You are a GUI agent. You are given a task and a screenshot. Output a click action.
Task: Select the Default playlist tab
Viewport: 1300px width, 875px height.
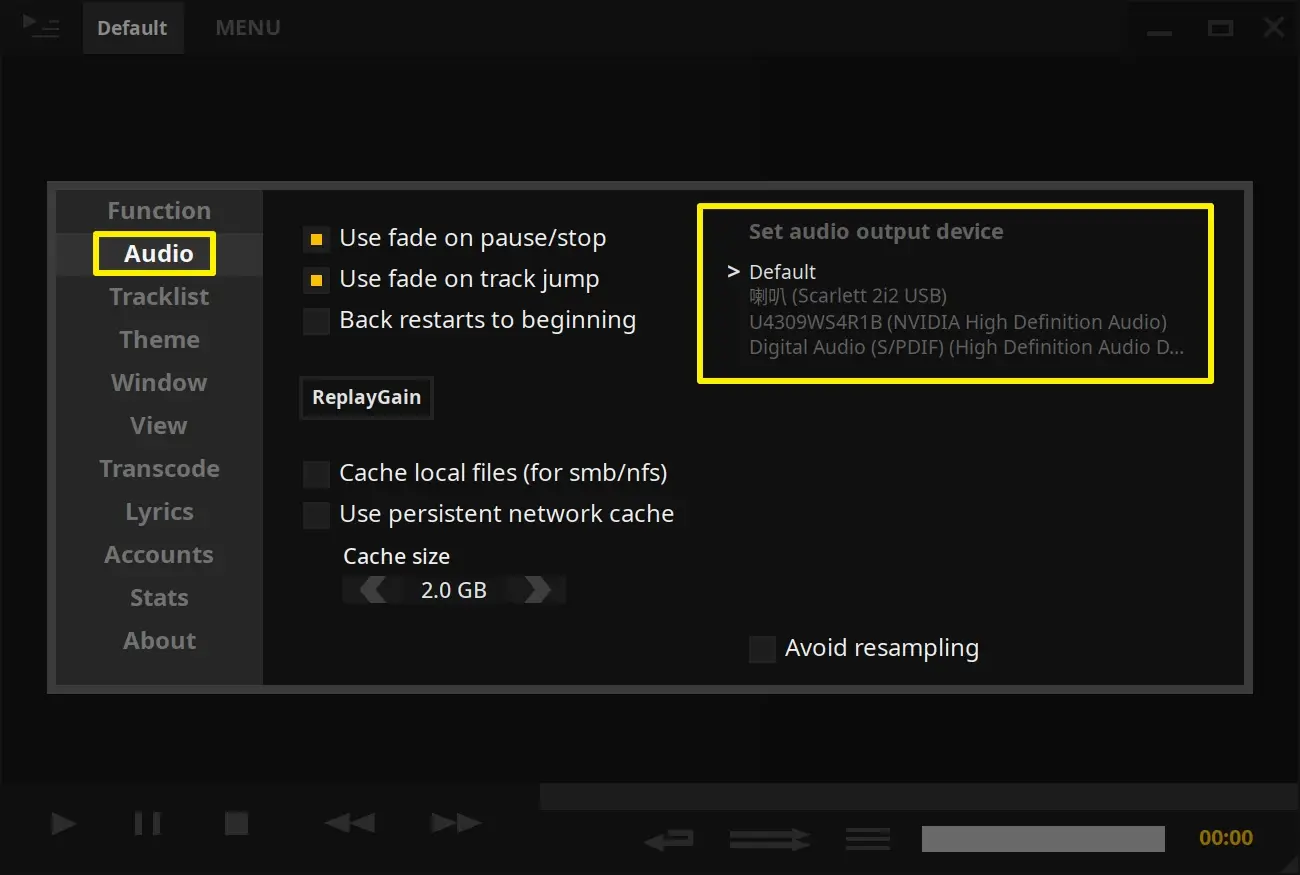[132, 28]
